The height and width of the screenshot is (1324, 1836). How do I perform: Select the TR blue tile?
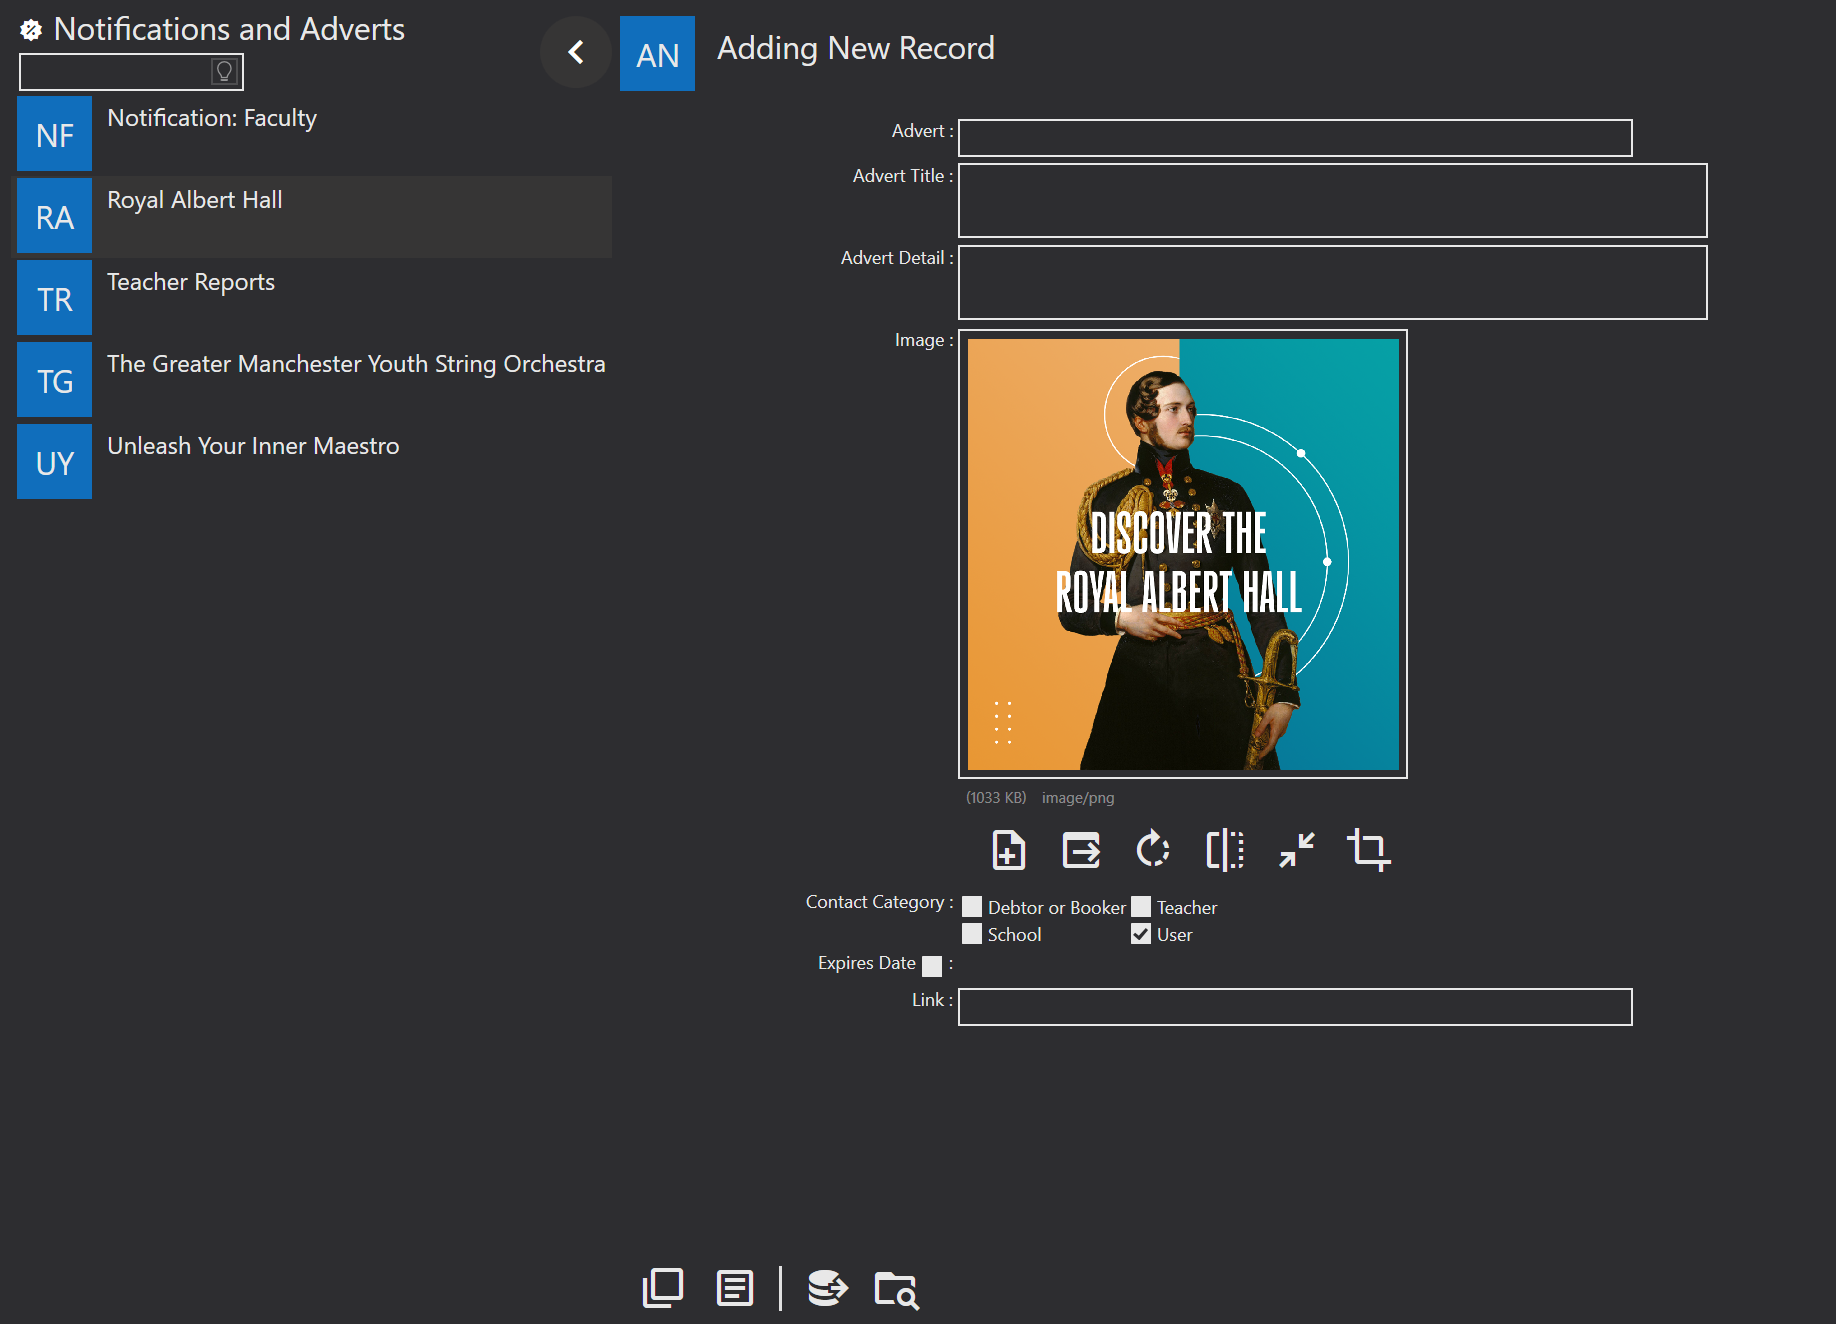pyautogui.click(x=55, y=298)
